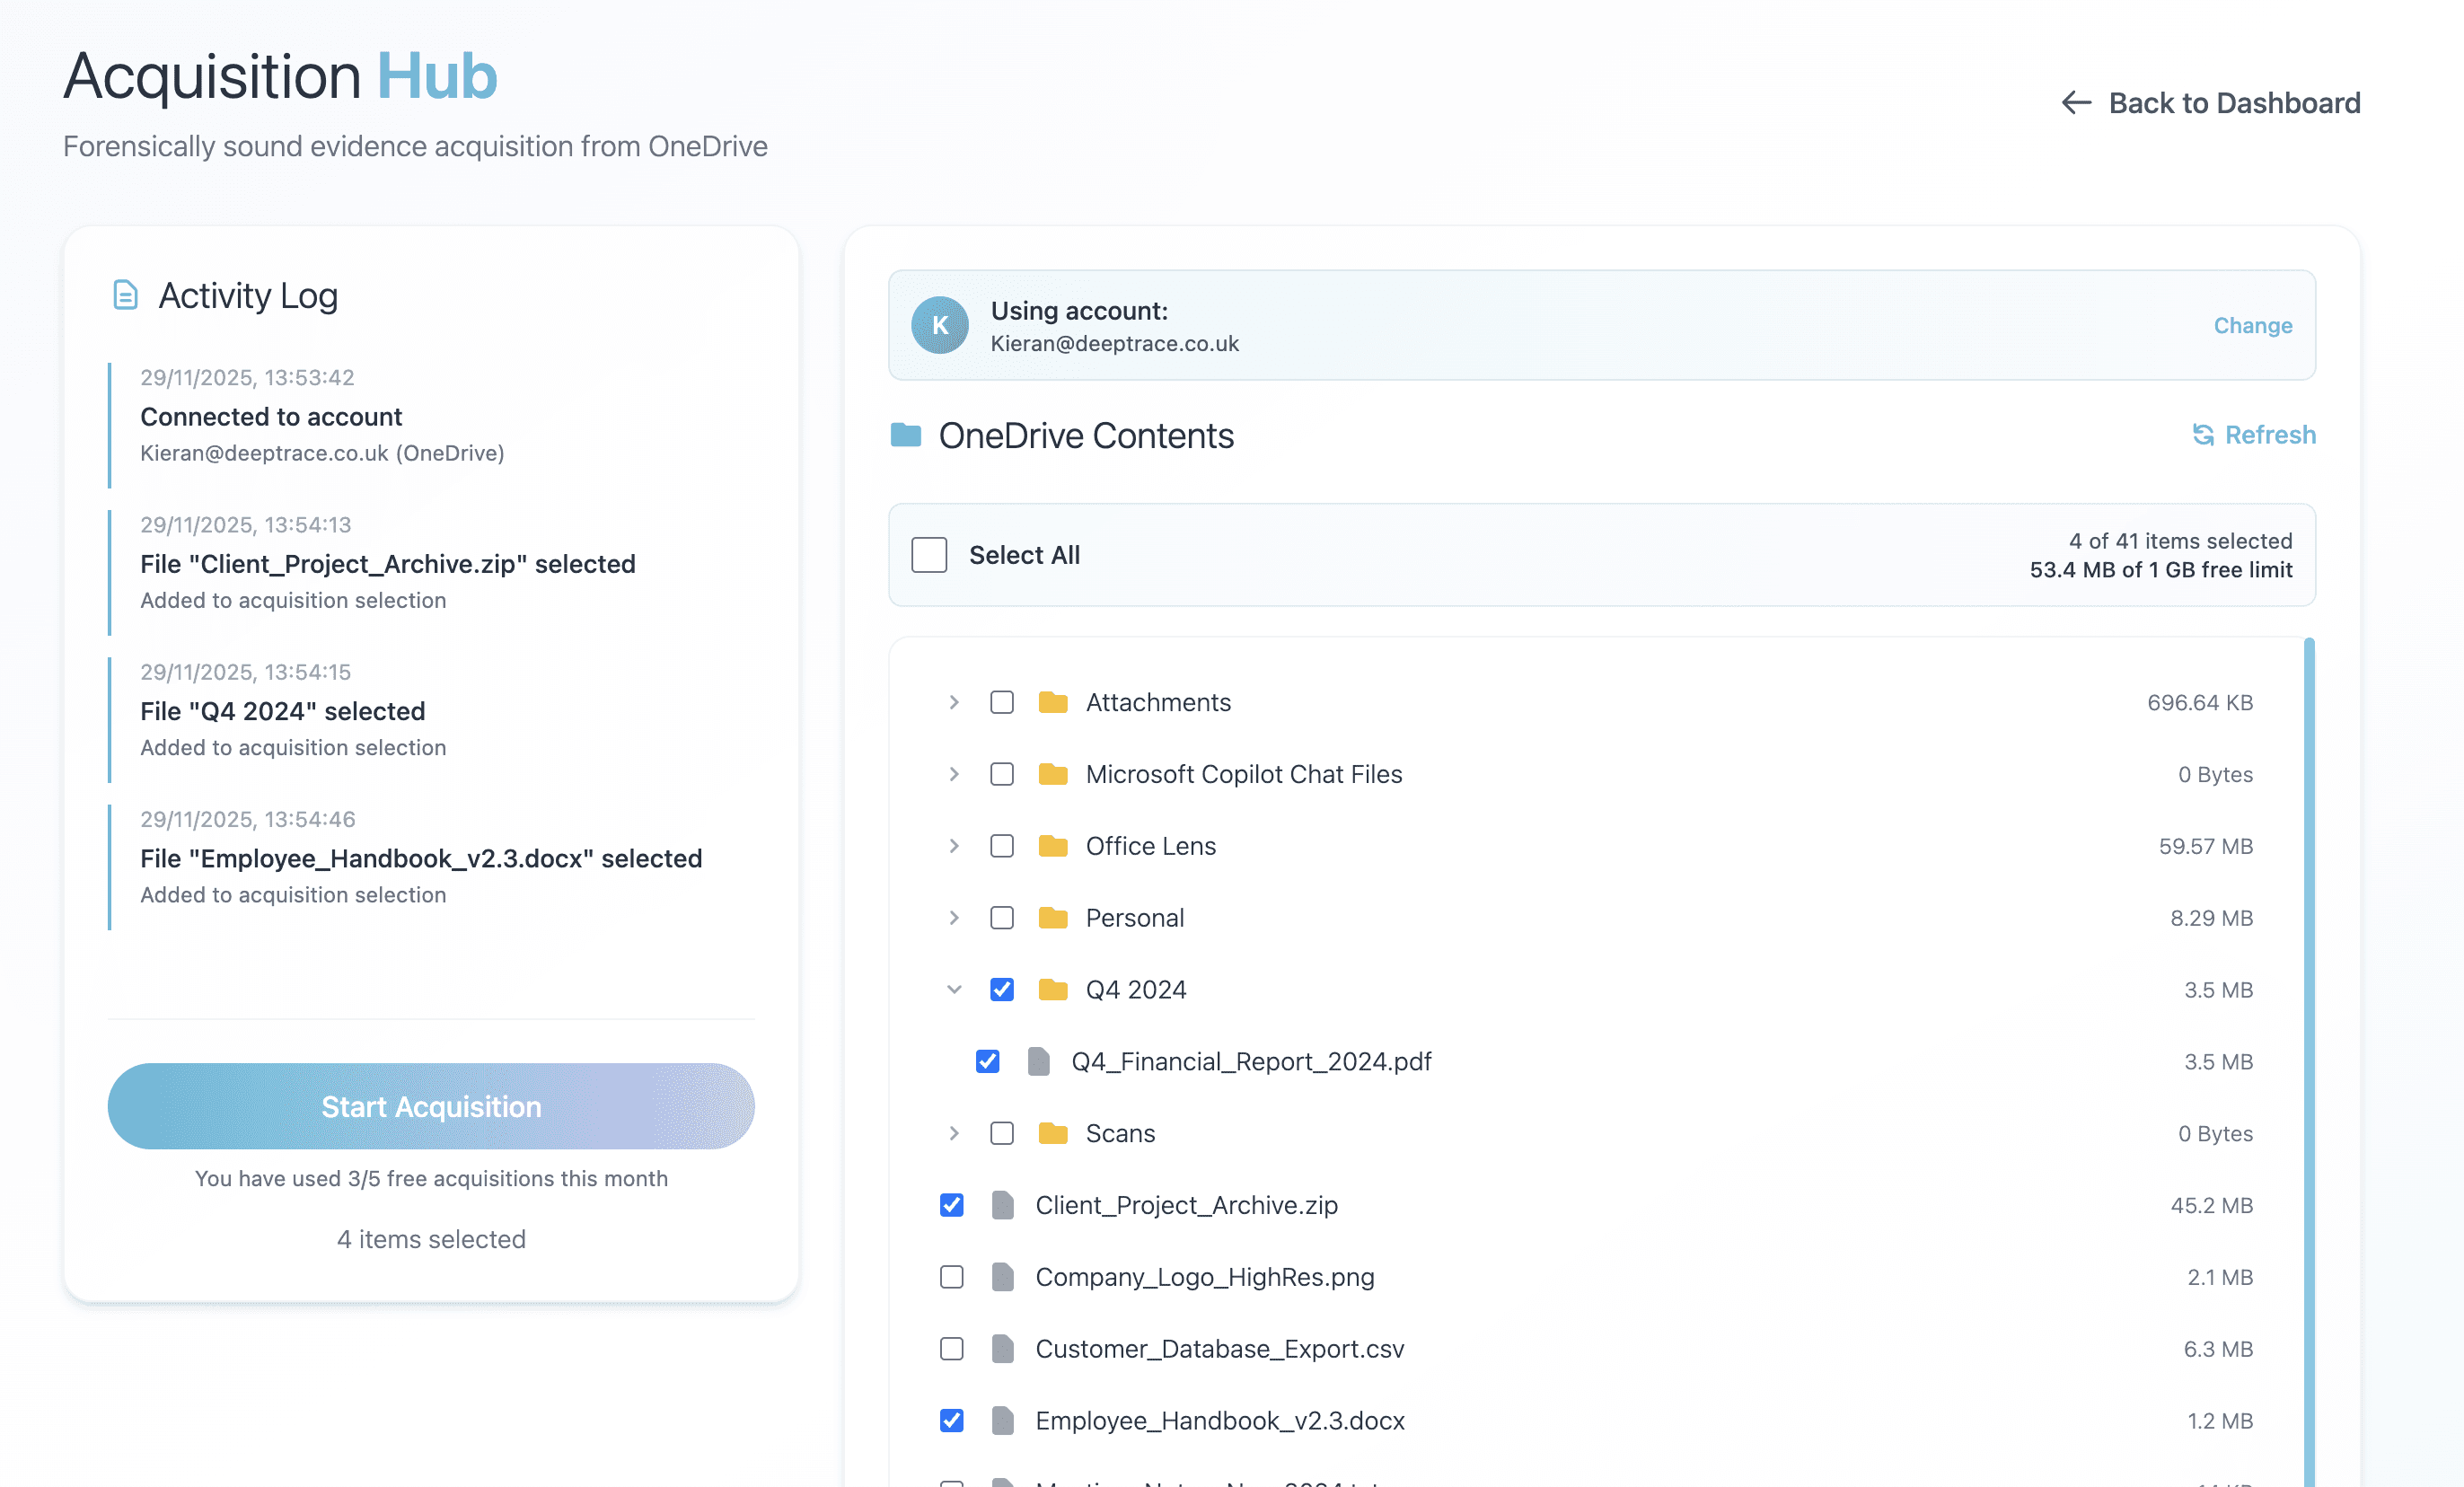Click the '45.2 MB' size value
Viewport: 2464px width, 1487px height.
[2211, 1205]
